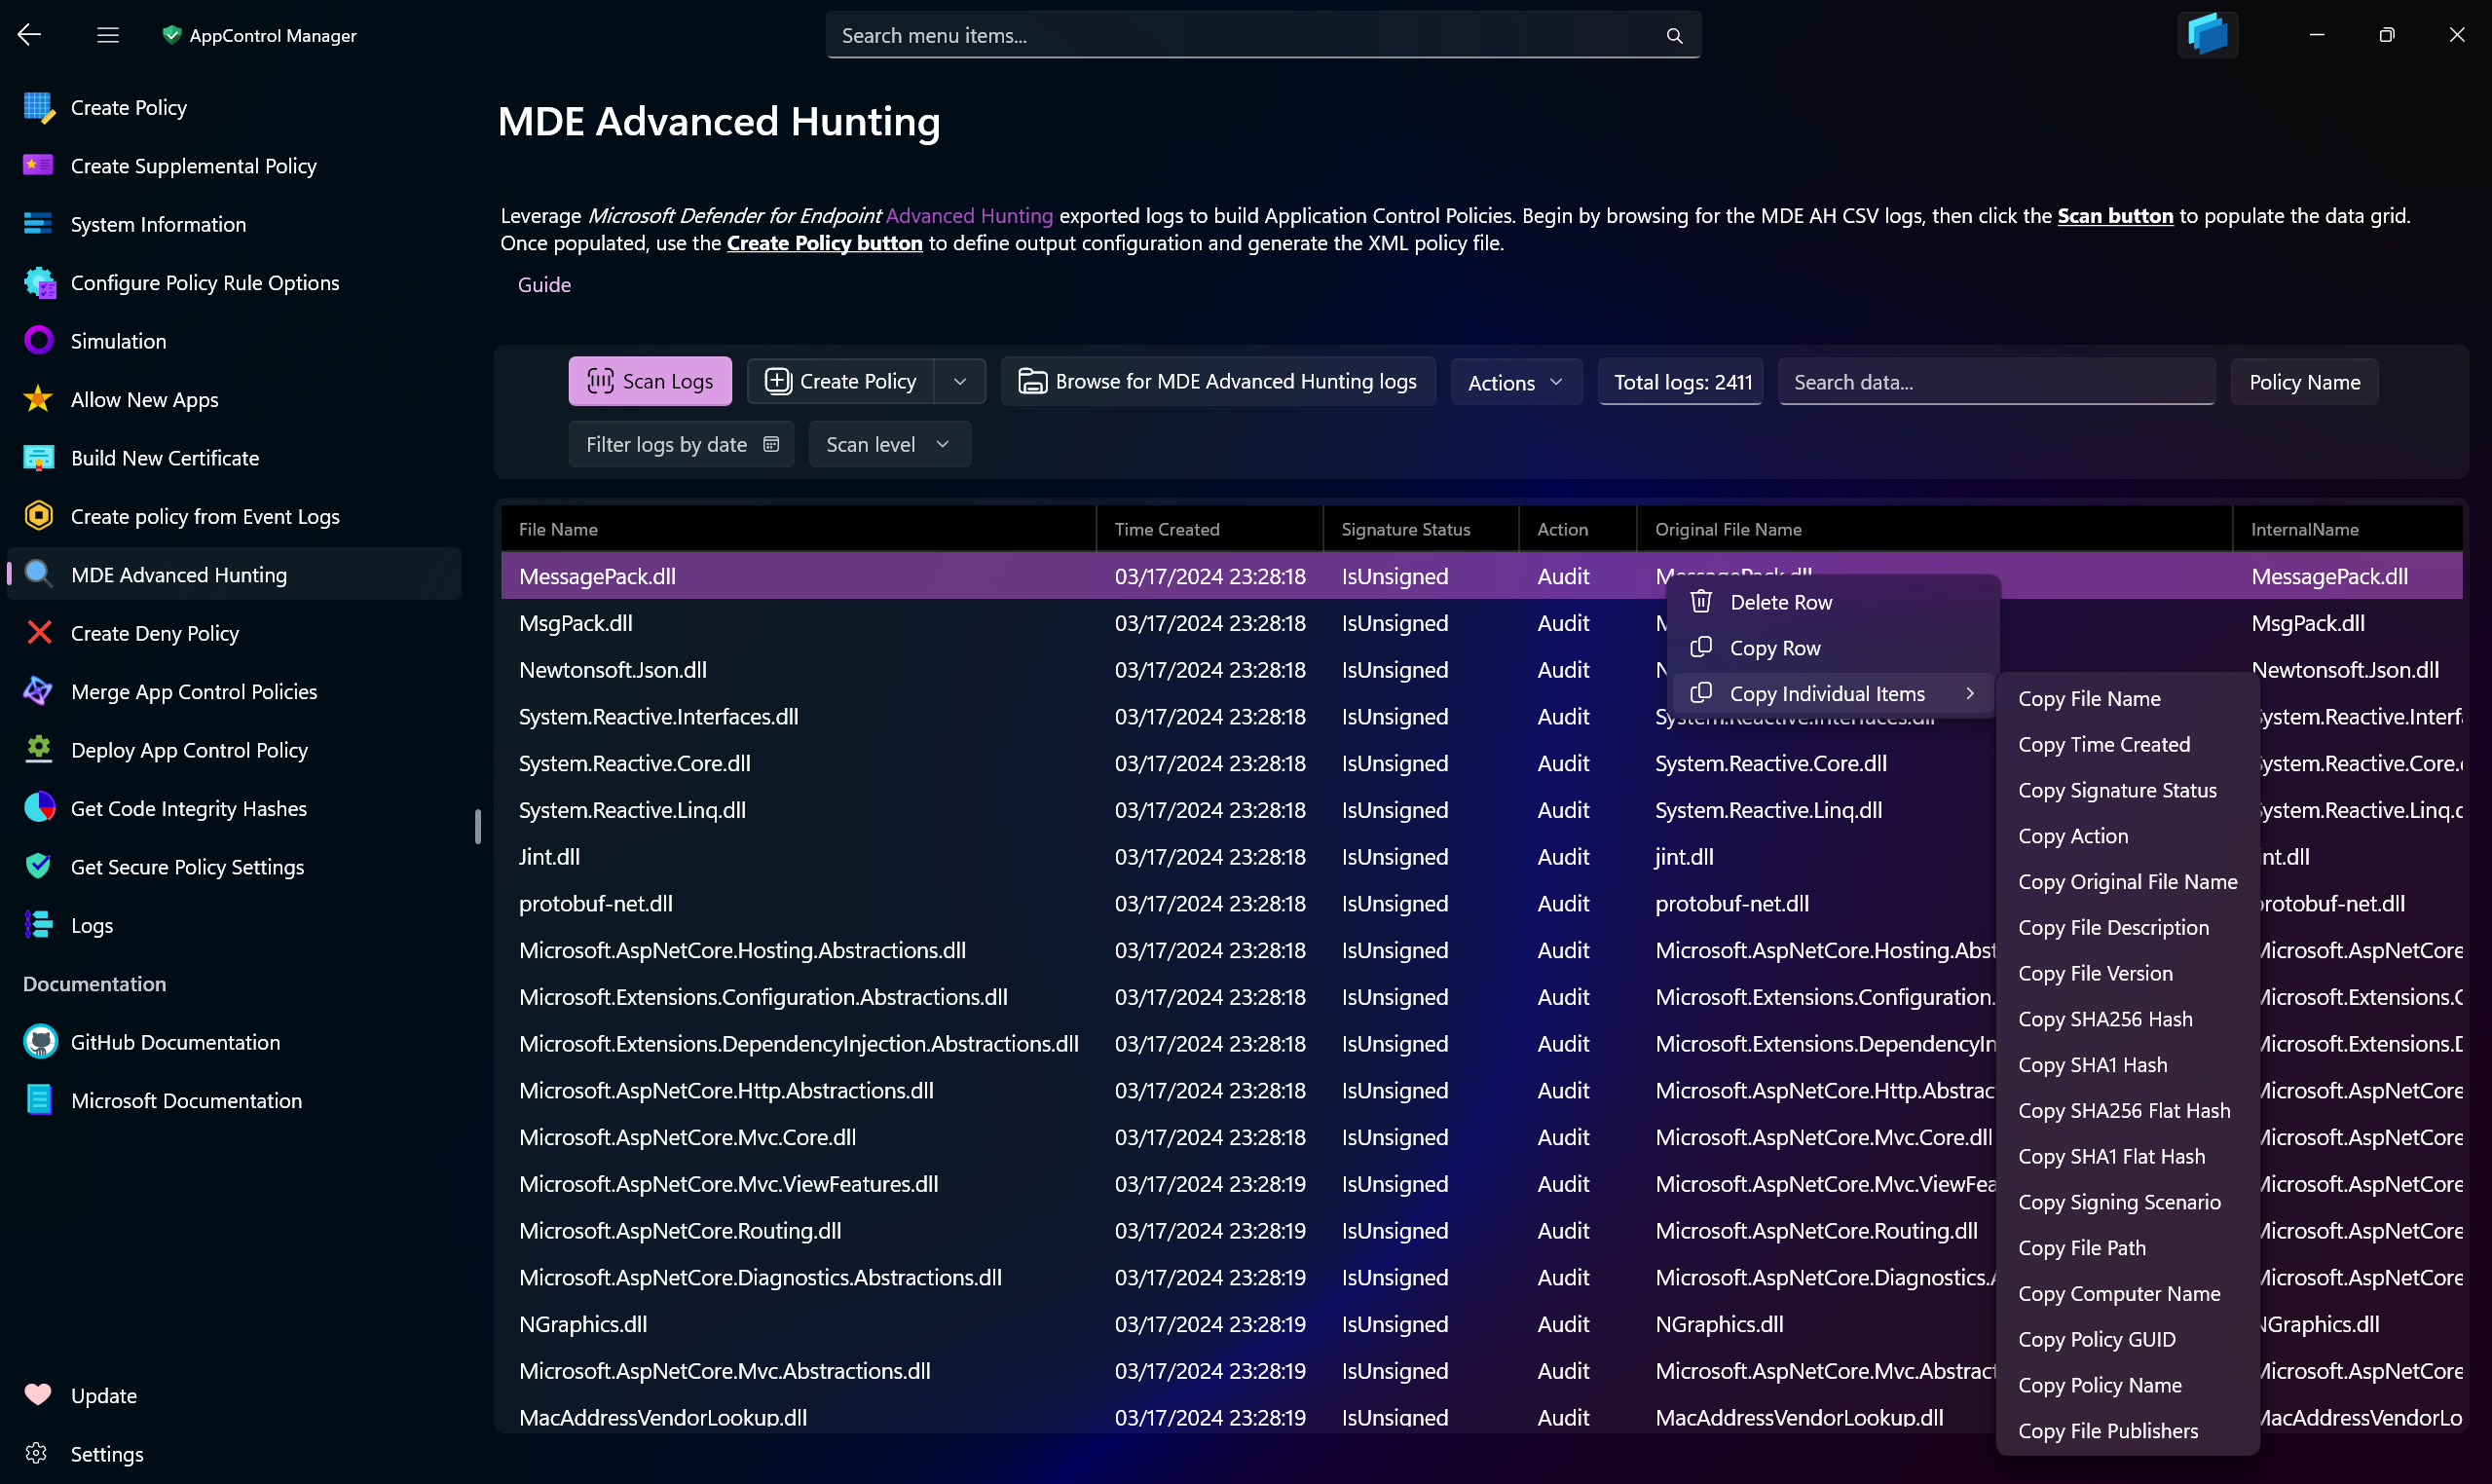2492x1484 pixels.
Task: Open the Guide link
Action: click(x=544, y=285)
